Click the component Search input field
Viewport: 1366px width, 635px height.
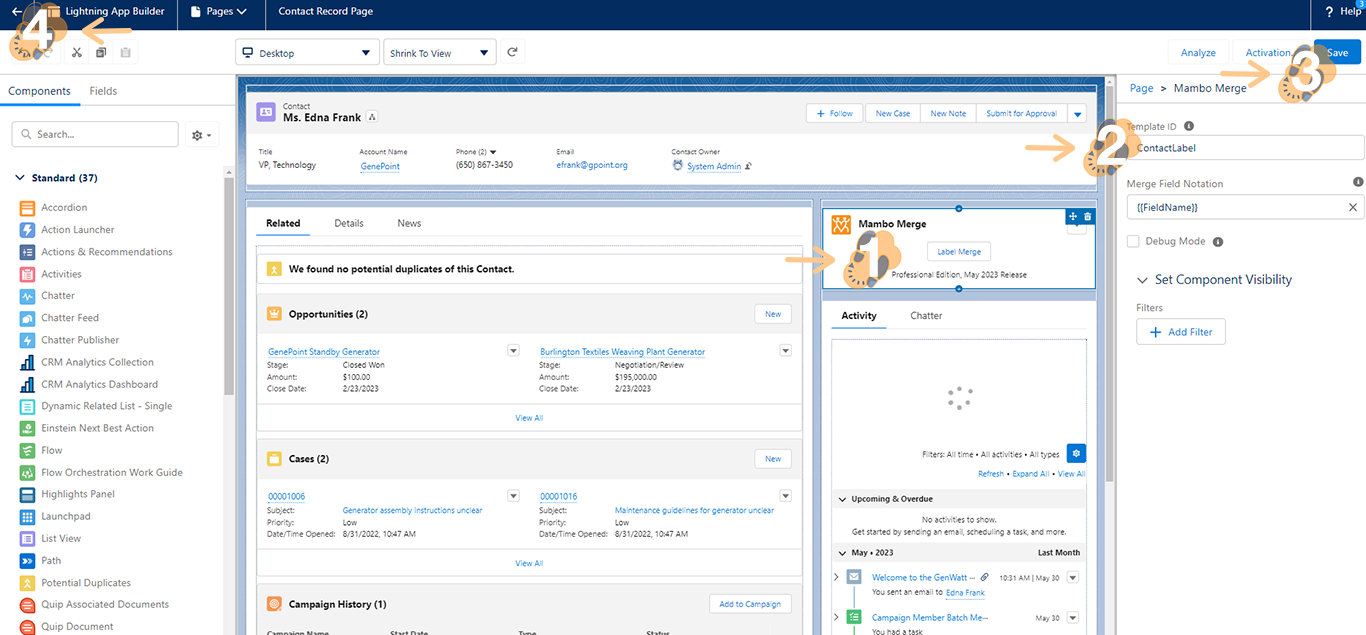95,134
